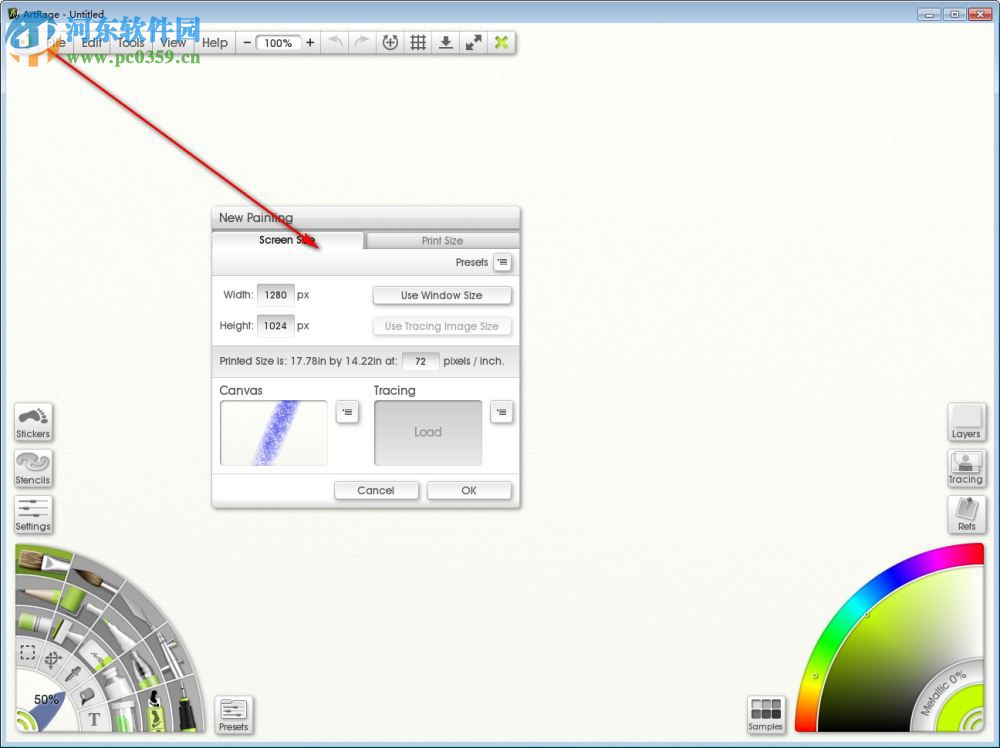Click the Use Window Size button
Image resolution: width=1000 pixels, height=748 pixels.
[441, 295]
